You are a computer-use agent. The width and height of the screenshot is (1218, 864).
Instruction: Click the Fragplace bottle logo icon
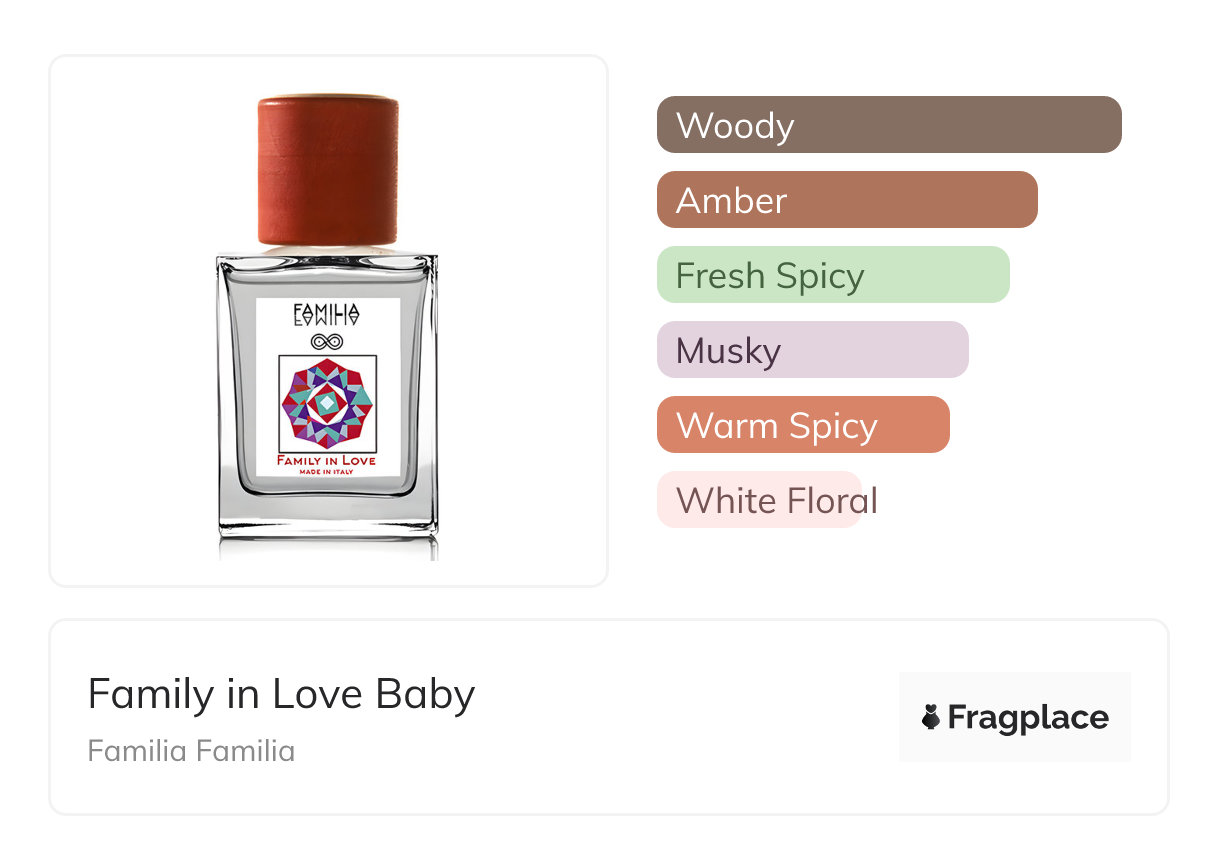931,717
